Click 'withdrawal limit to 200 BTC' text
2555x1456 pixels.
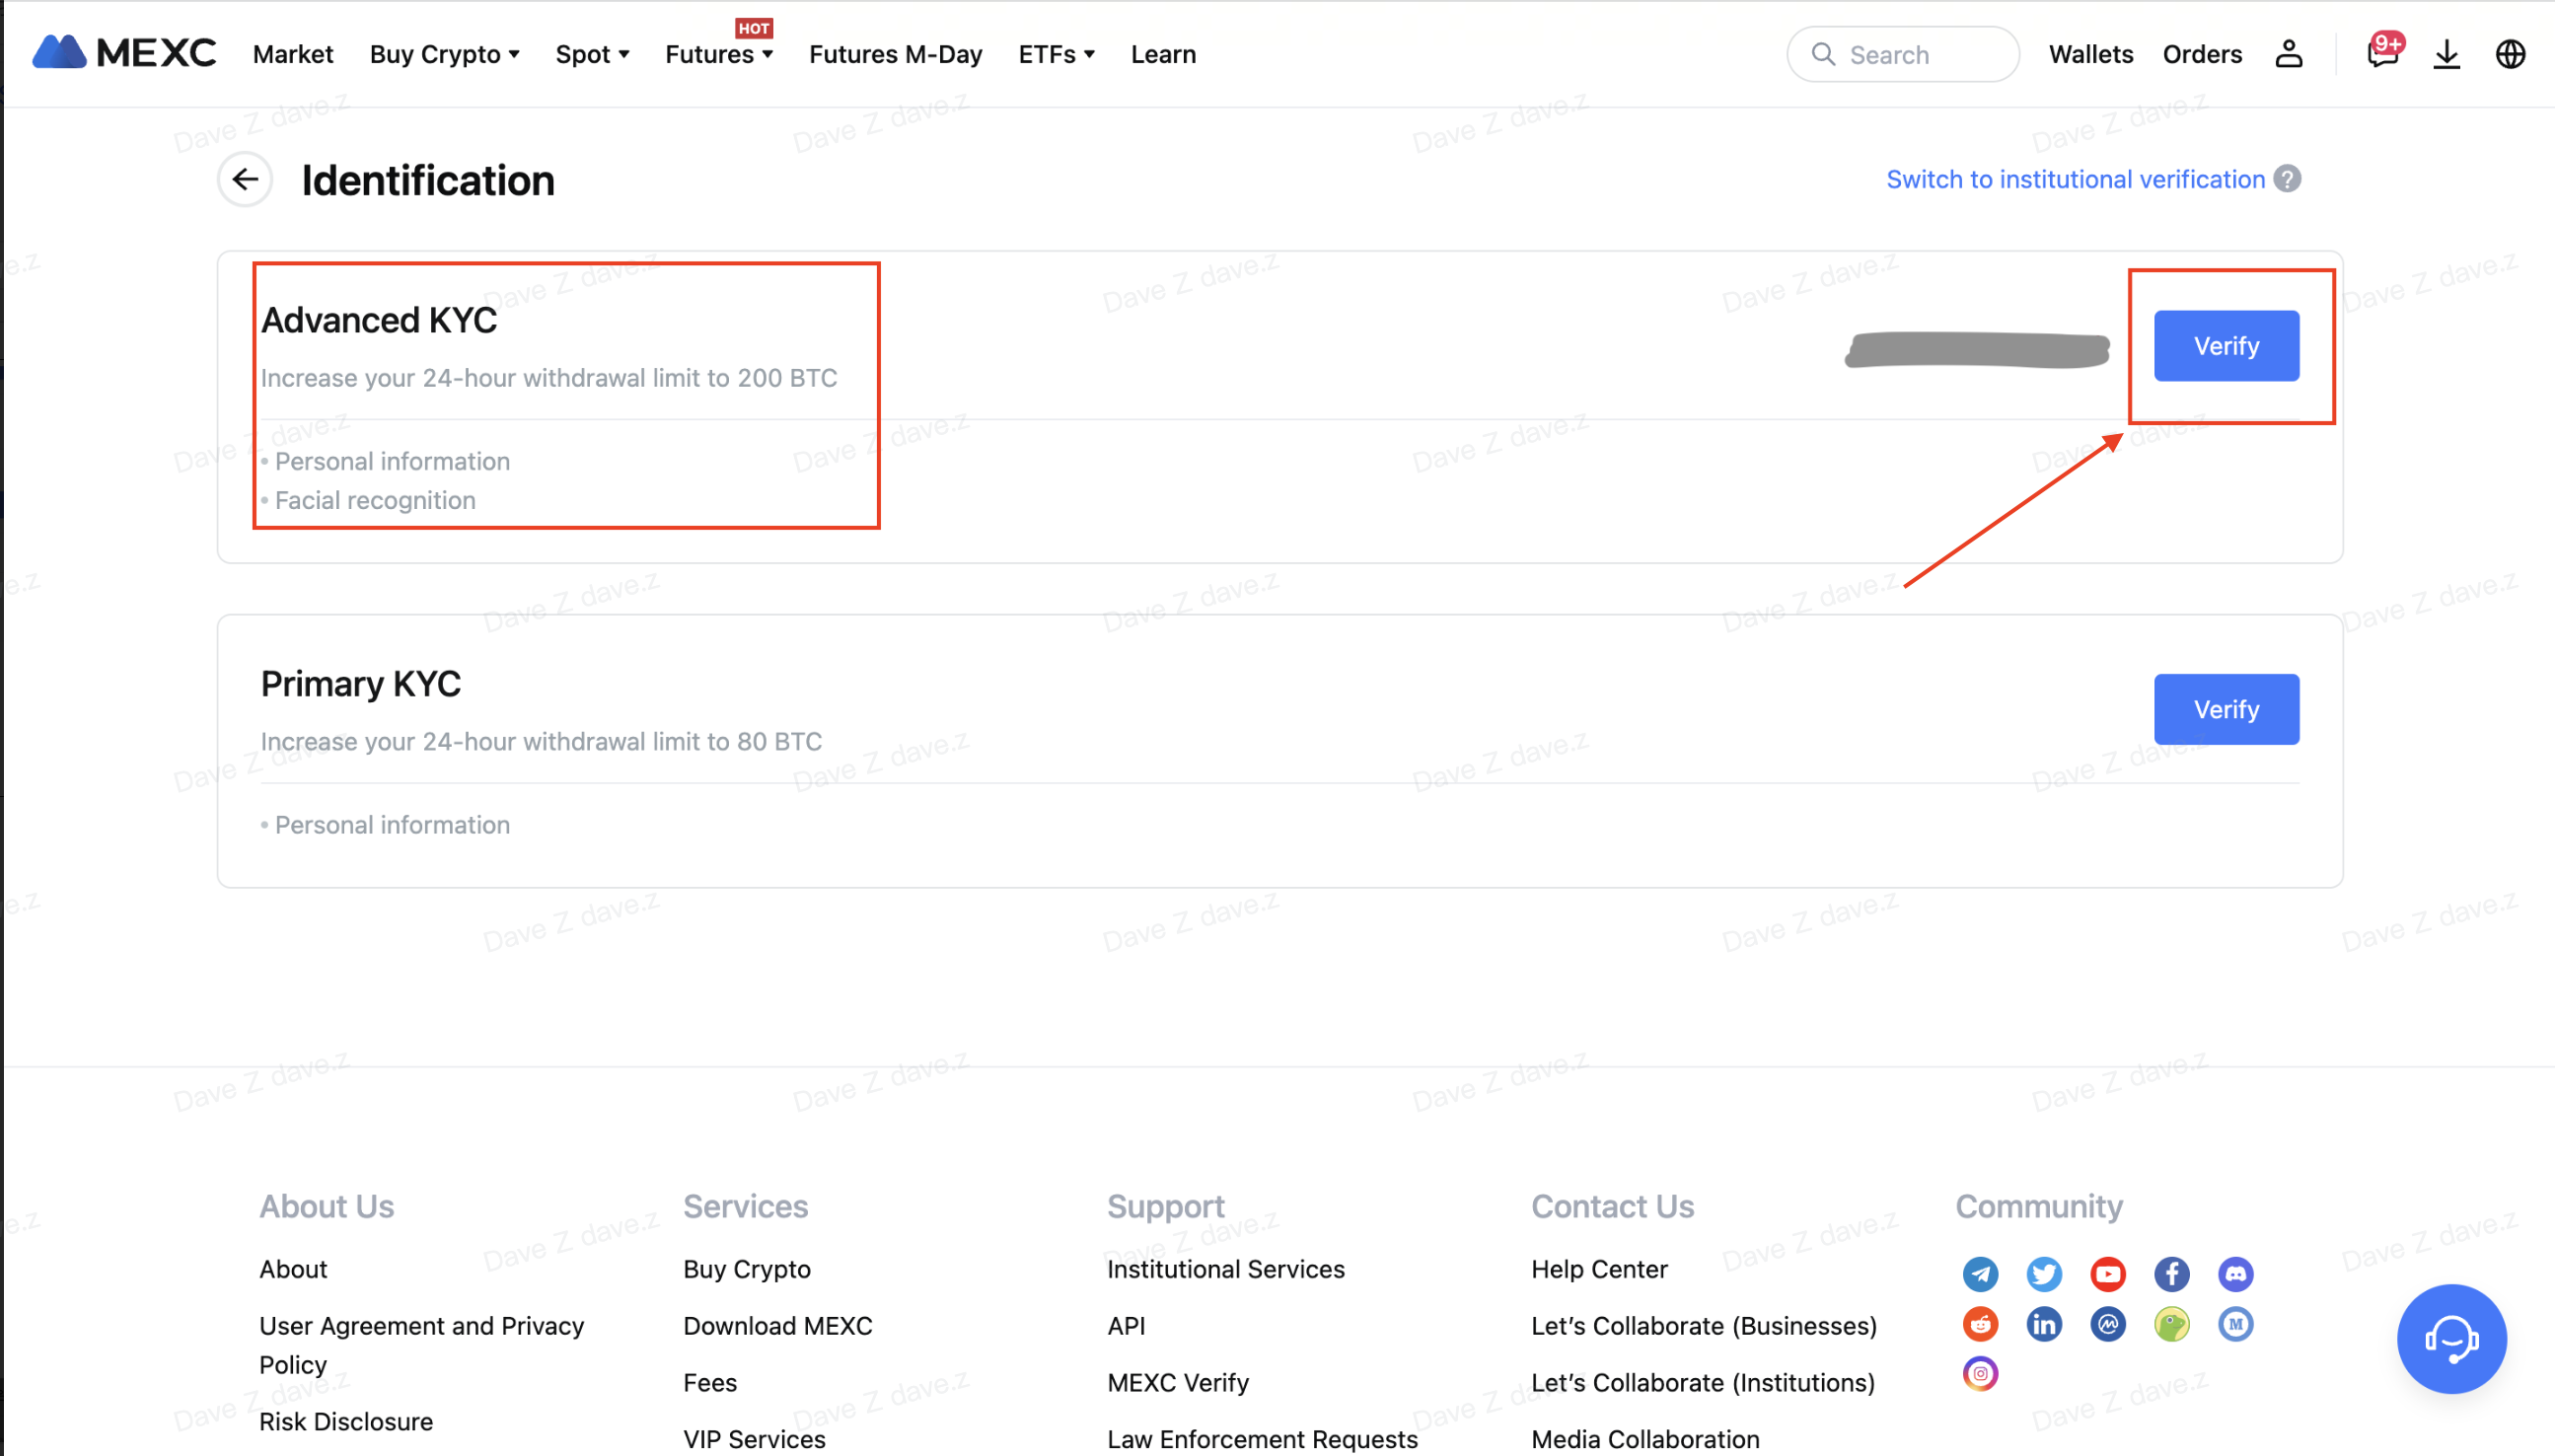pos(681,378)
